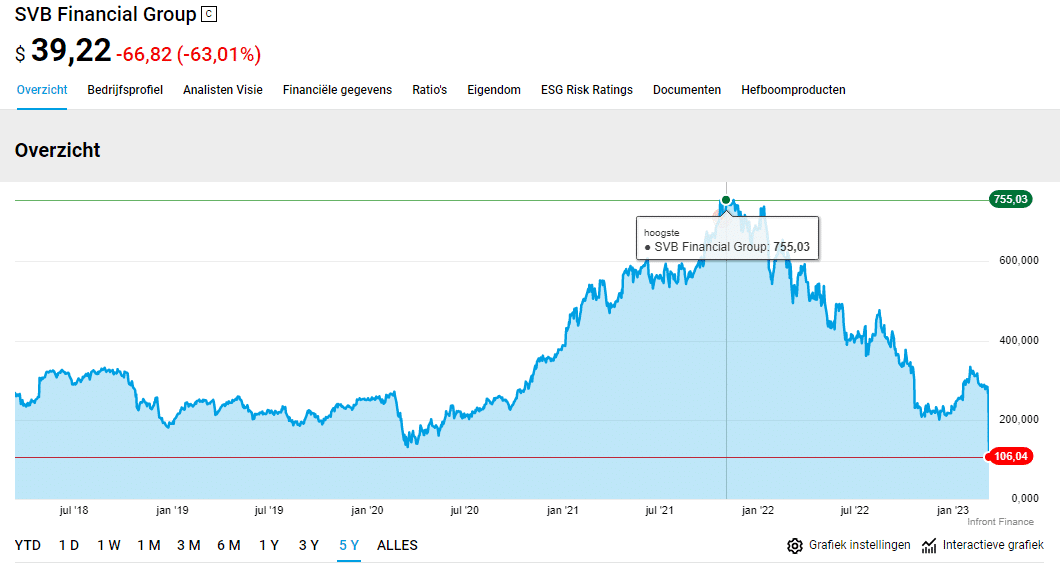Set chart range to 1 D

click(x=69, y=545)
